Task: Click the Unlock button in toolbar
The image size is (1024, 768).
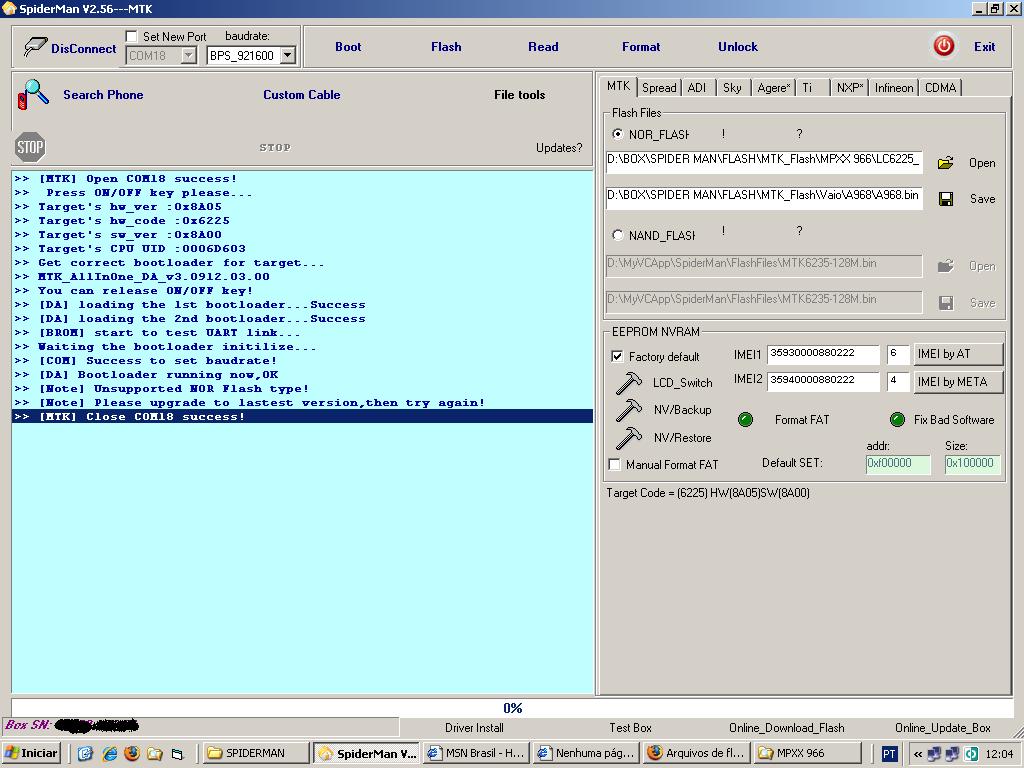Action: (737, 47)
